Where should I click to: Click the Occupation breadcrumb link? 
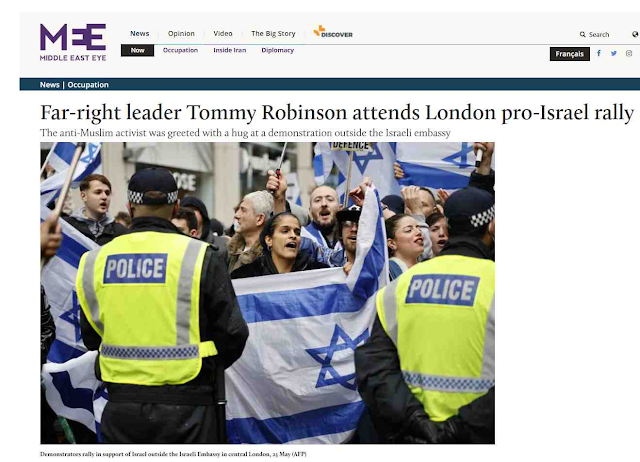pos(88,84)
